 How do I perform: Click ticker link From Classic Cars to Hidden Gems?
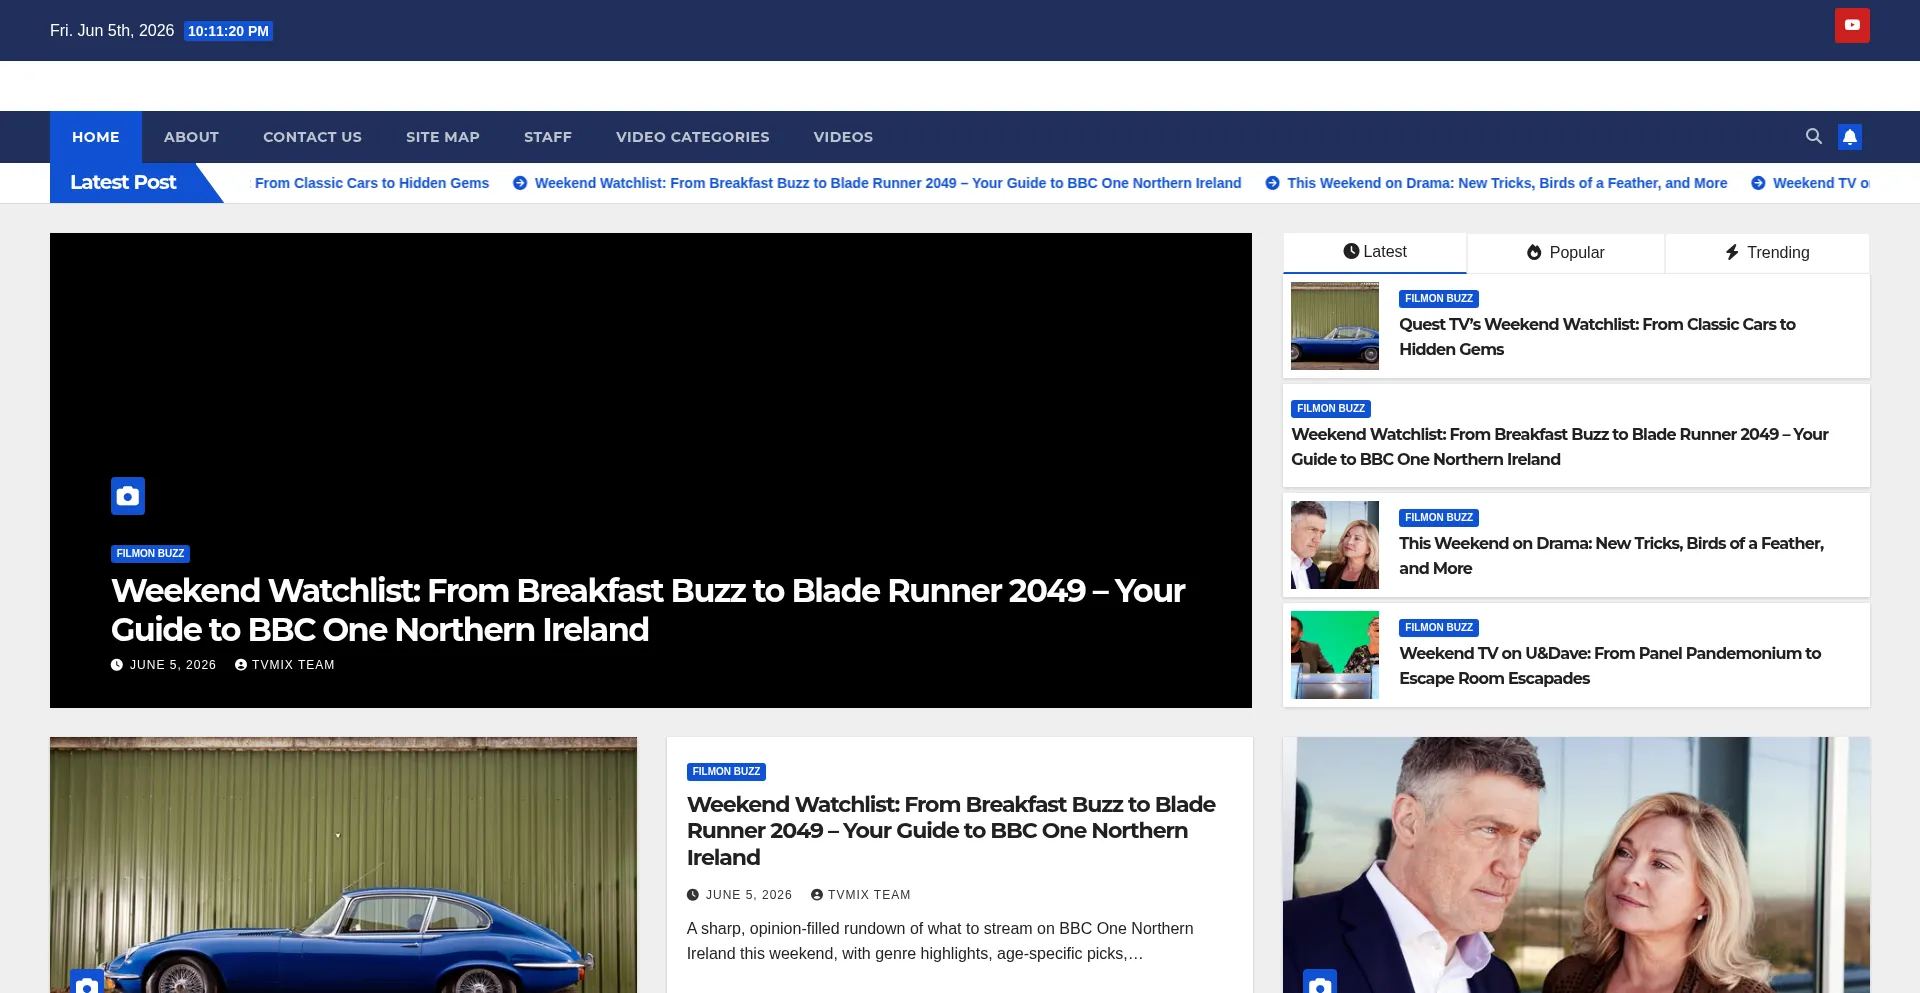click(x=372, y=183)
